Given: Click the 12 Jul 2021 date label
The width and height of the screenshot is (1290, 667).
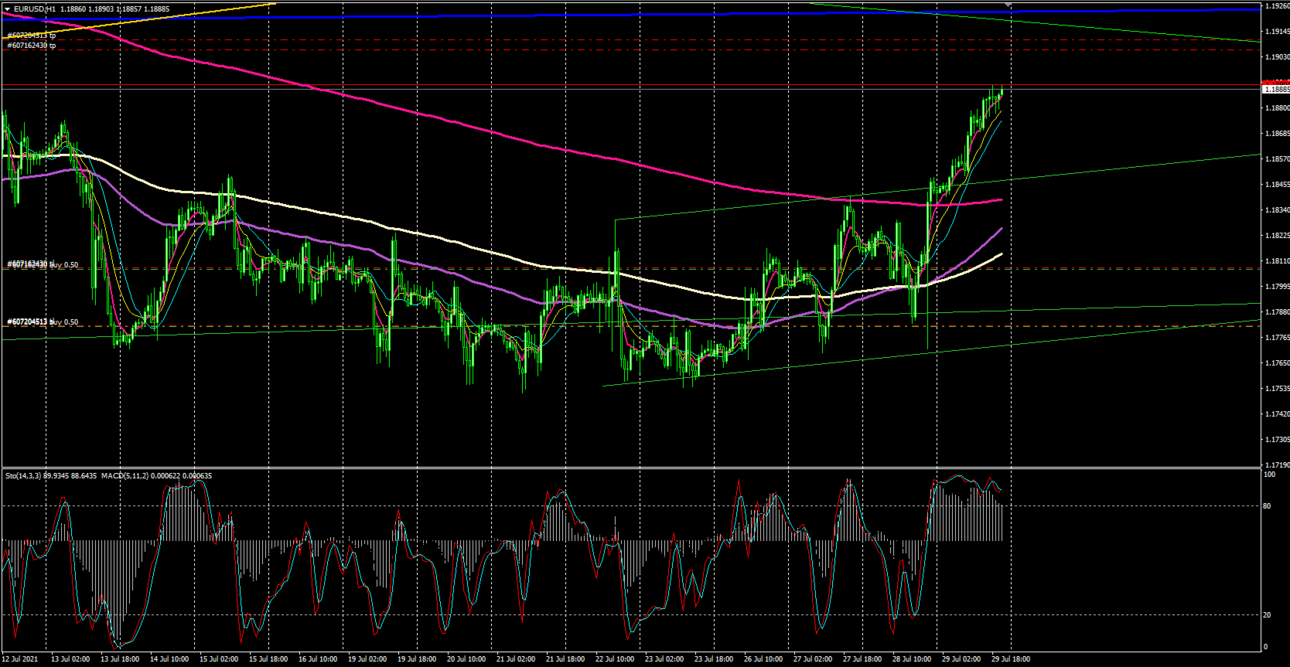Looking at the screenshot, I should click(x=21, y=659).
